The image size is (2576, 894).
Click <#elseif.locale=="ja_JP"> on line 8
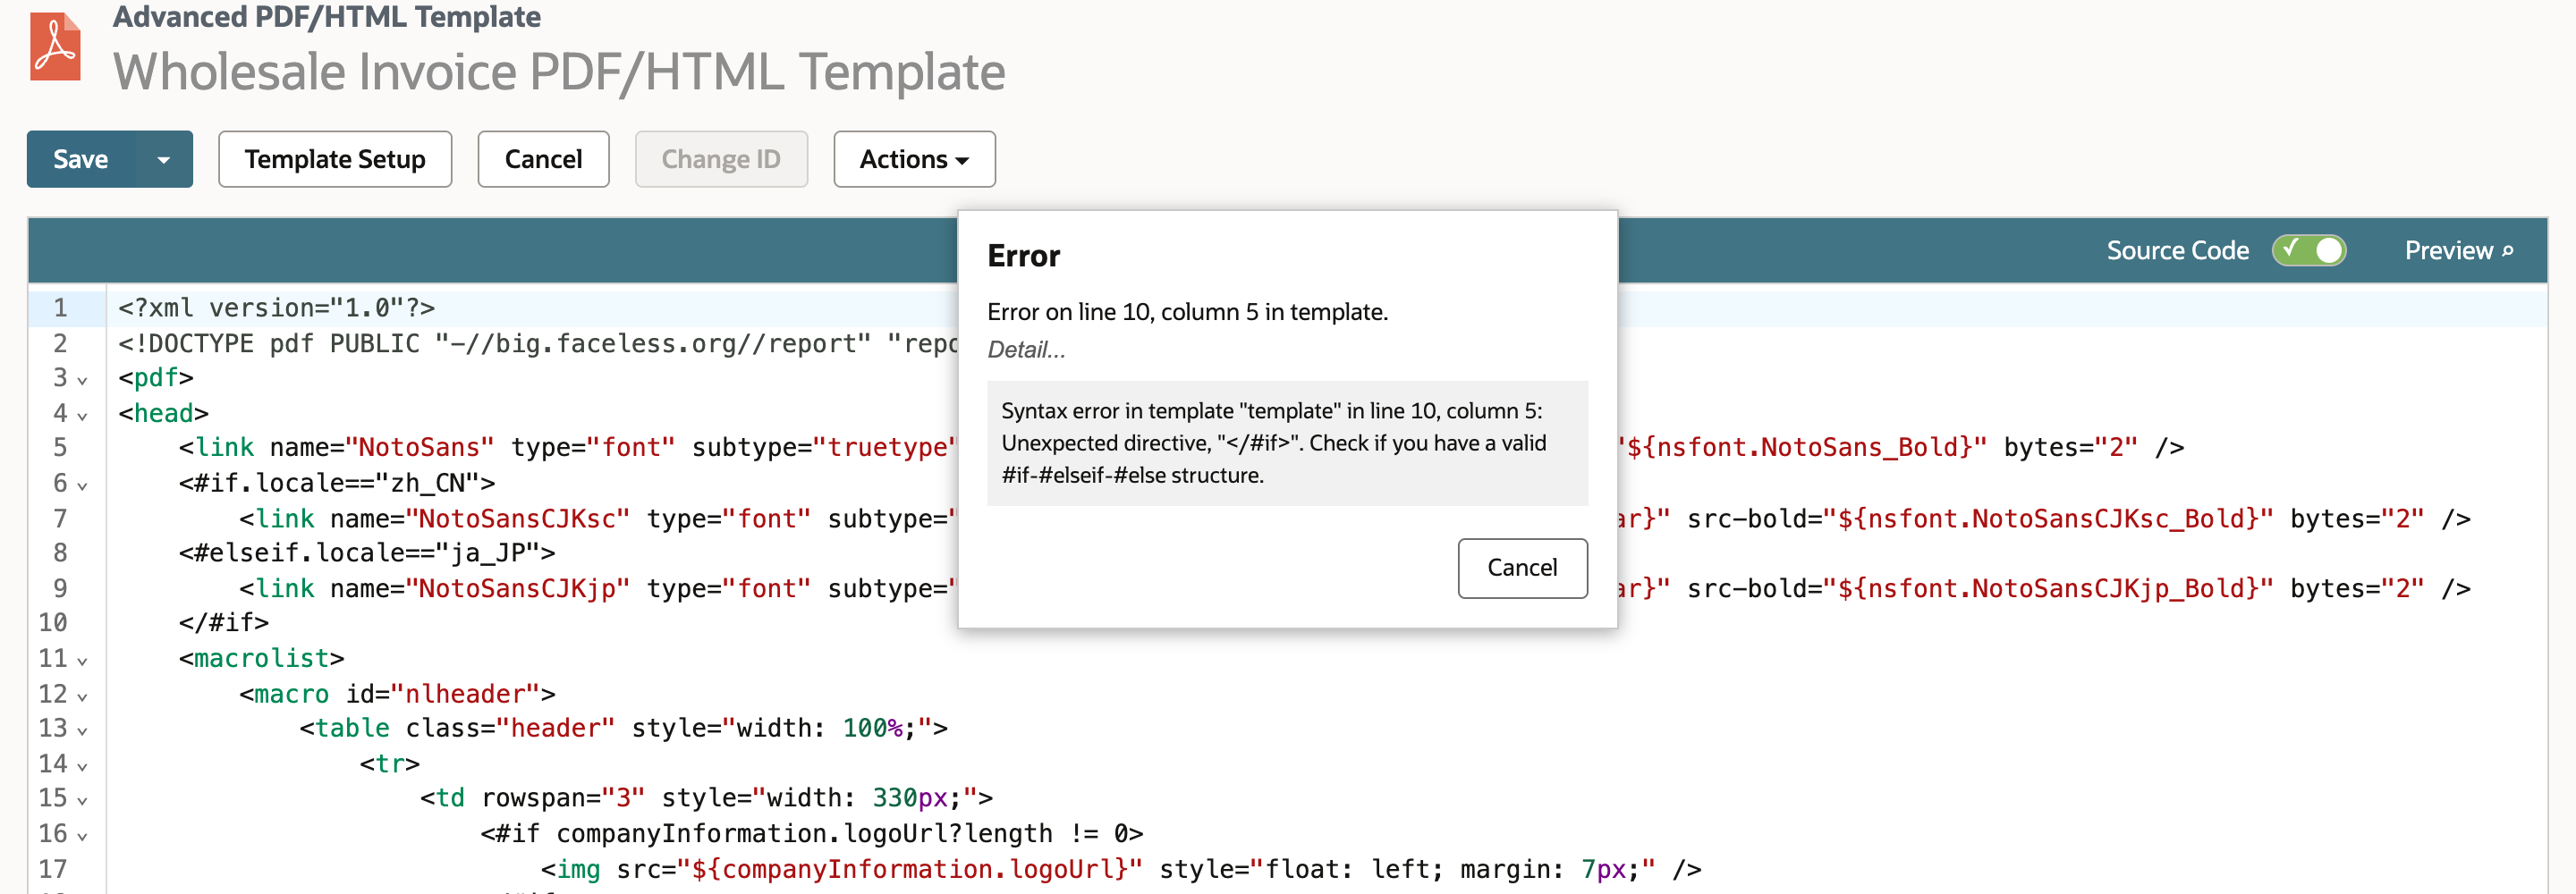[367, 553]
